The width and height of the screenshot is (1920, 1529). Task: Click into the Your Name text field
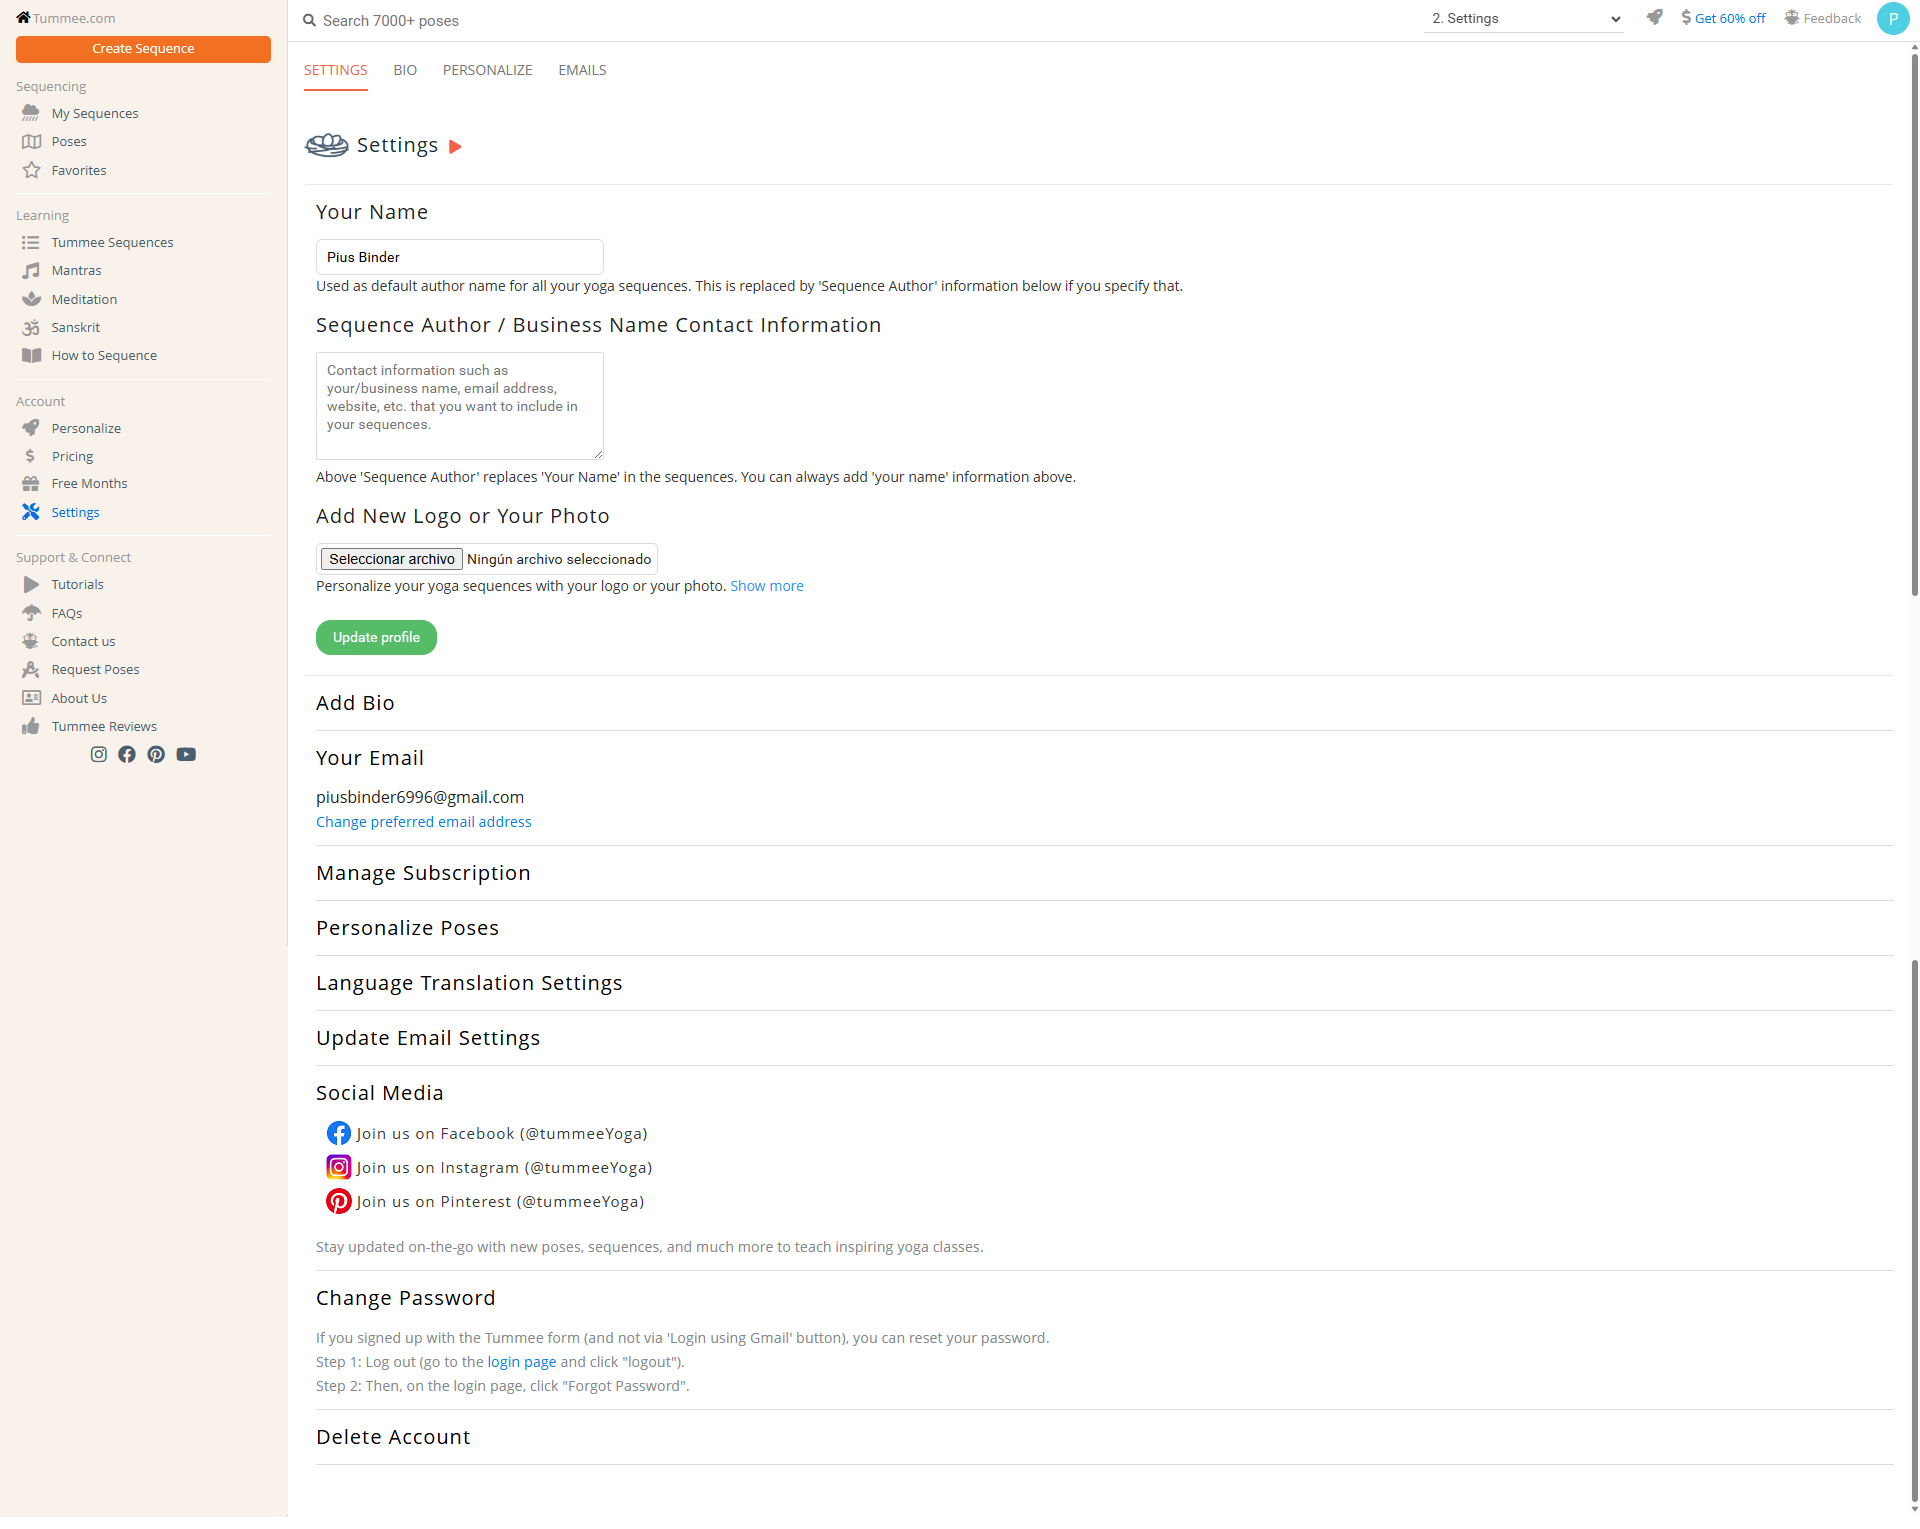click(x=459, y=257)
